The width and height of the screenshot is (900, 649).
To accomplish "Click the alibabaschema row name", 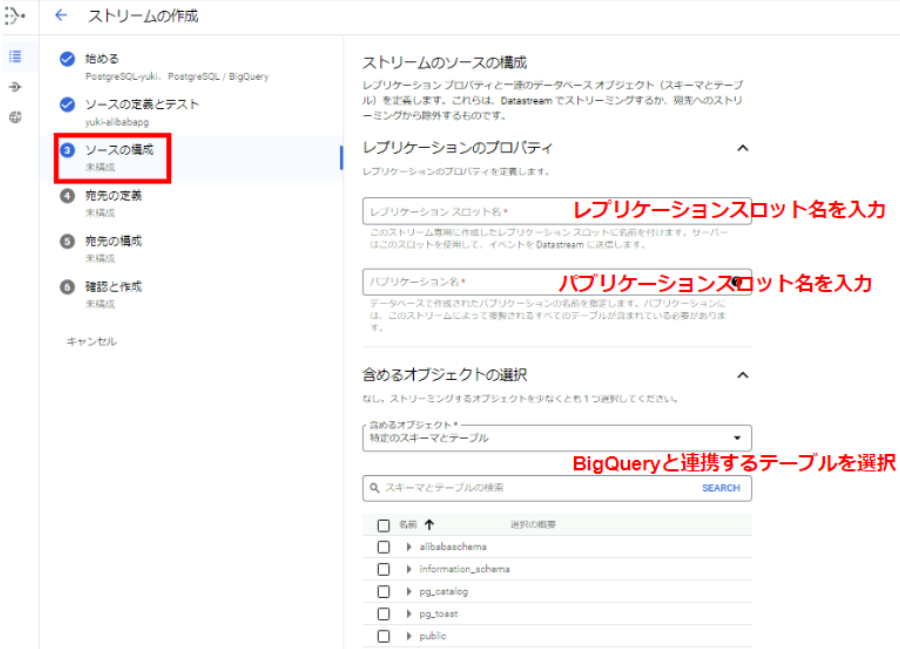I will (x=453, y=547).
